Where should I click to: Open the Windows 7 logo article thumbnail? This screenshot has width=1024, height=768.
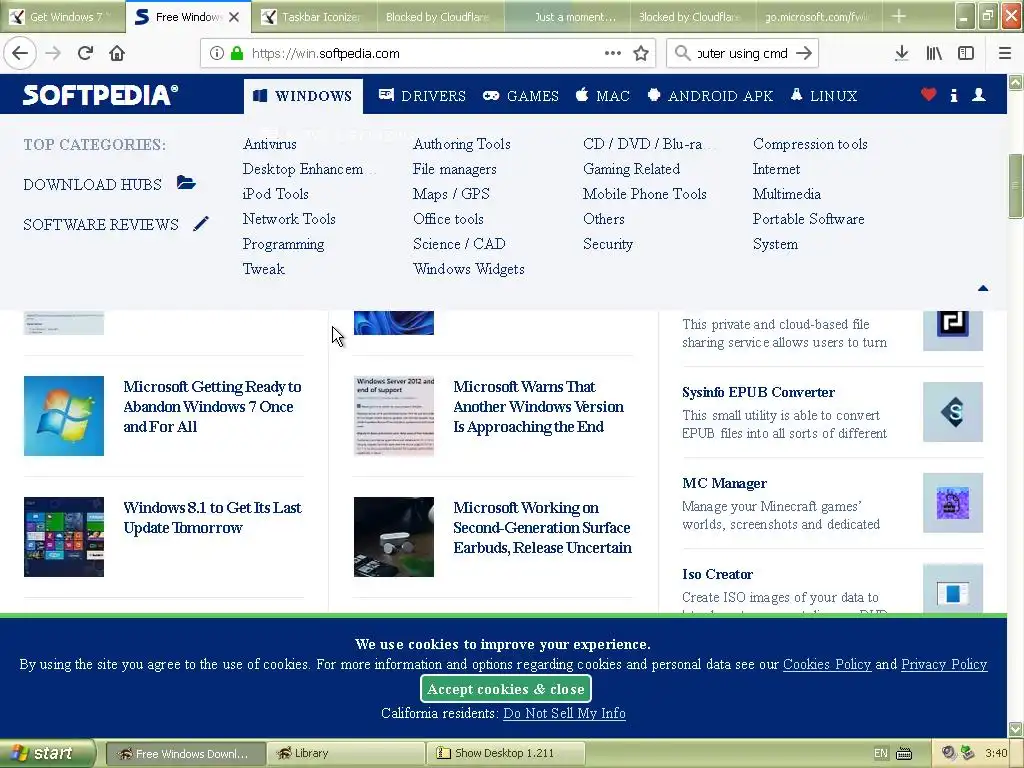[x=64, y=416]
